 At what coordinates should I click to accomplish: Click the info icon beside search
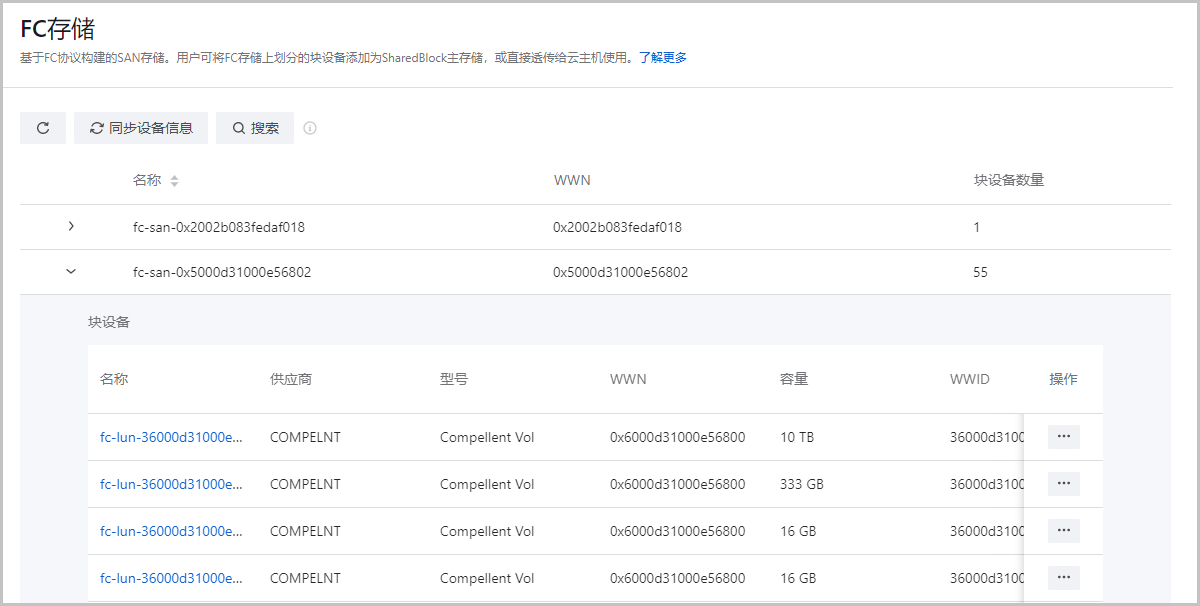click(x=310, y=128)
